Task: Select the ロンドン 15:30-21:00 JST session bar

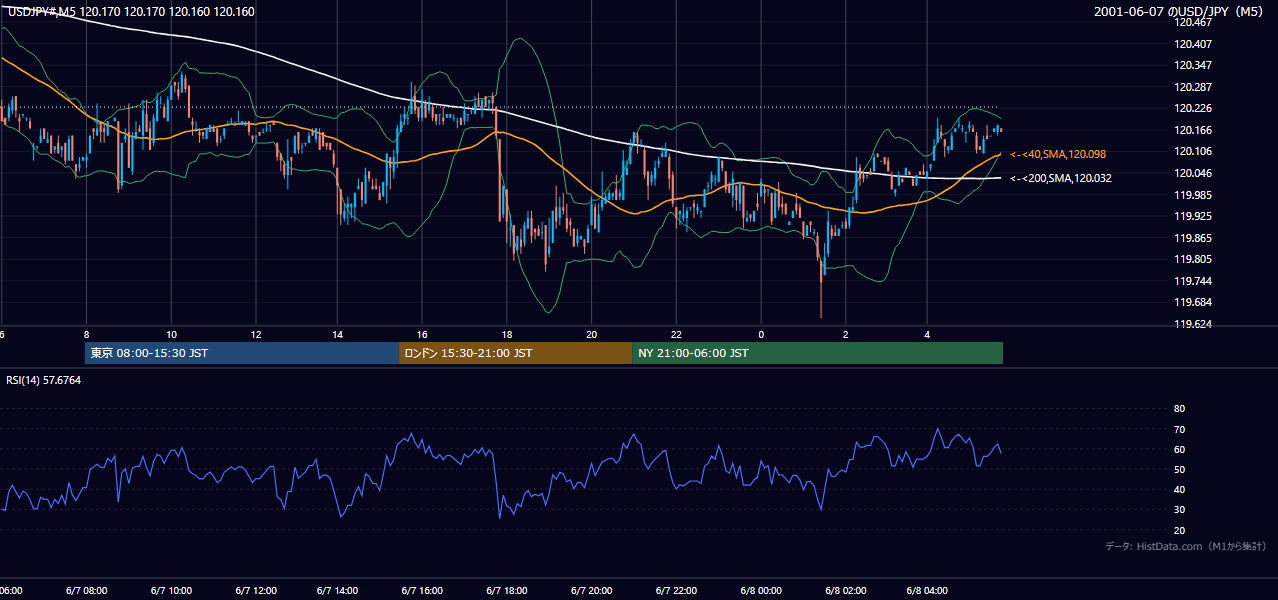Action: [515, 353]
